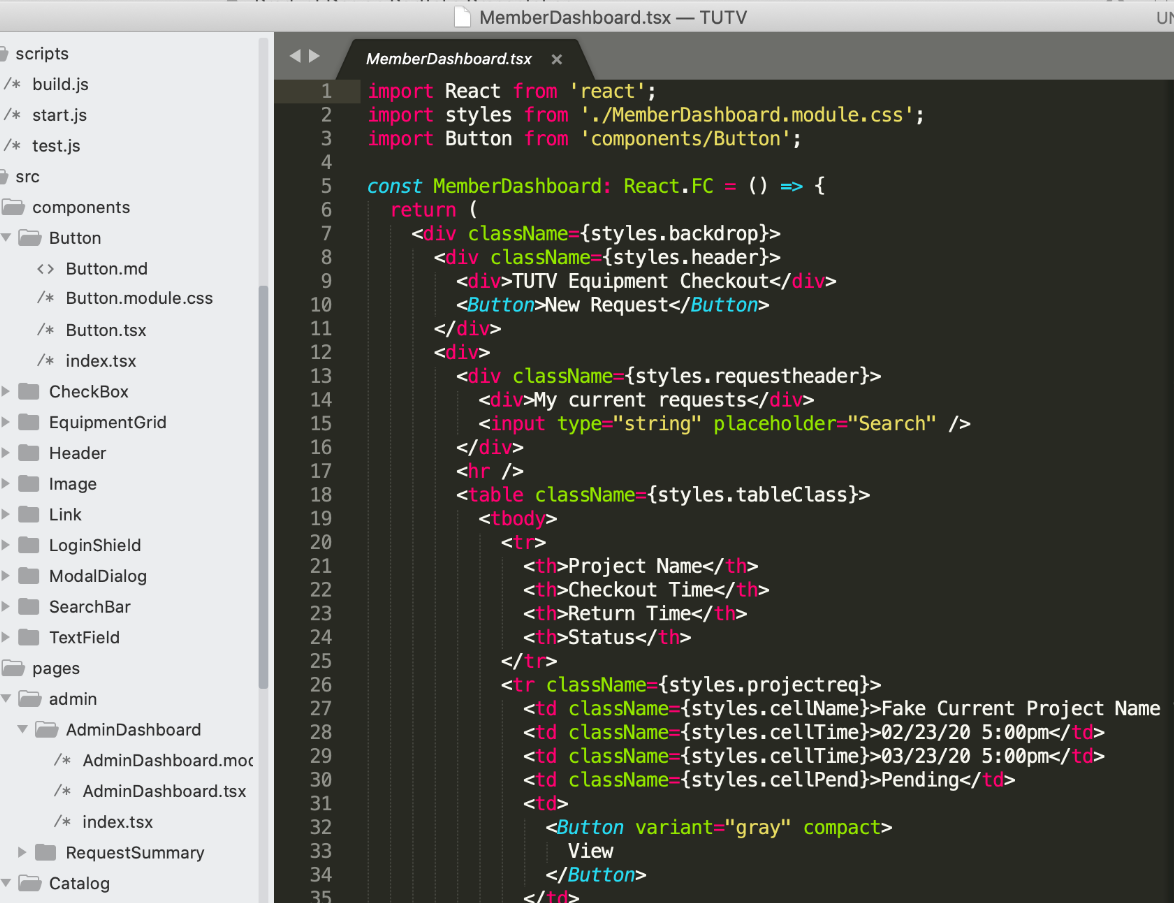Click the TextField folder icon

(x=29, y=636)
